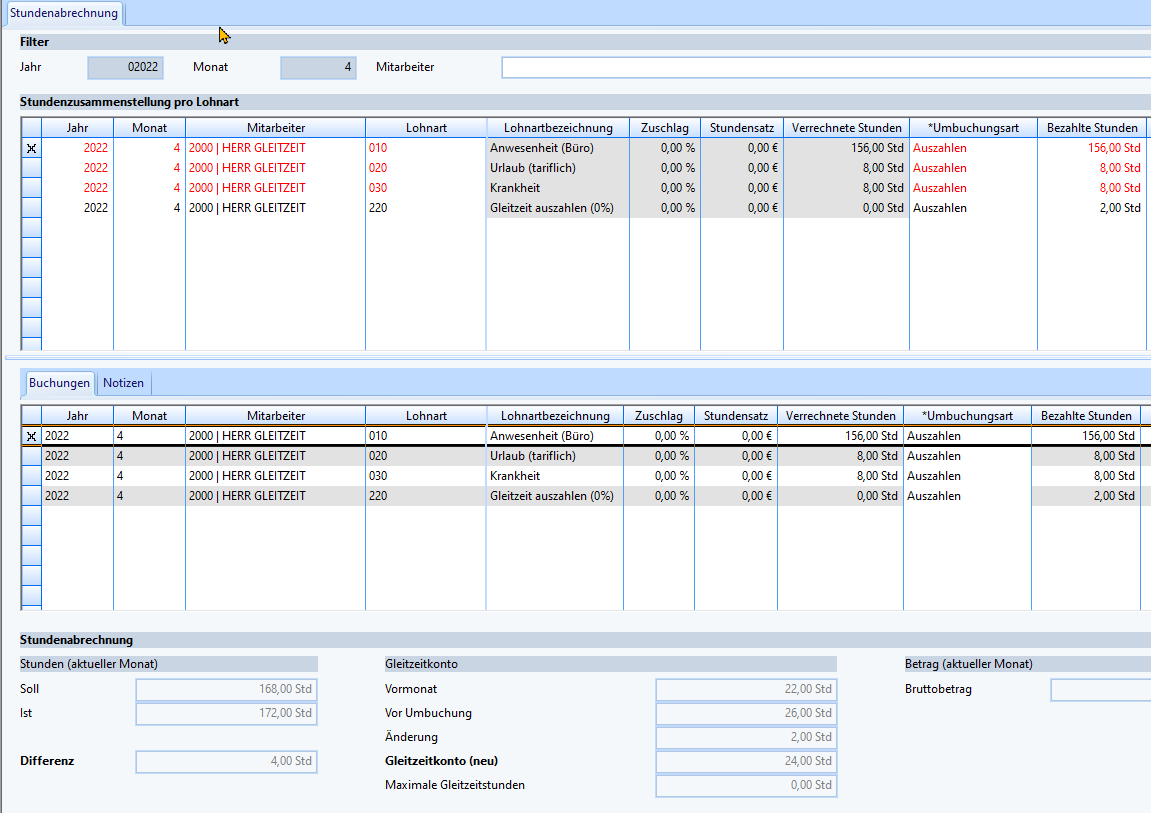Click the top-left corner cell of Stundenzusammenstellung table
Viewport: 1151px width, 813px height.
tap(31, 128)
